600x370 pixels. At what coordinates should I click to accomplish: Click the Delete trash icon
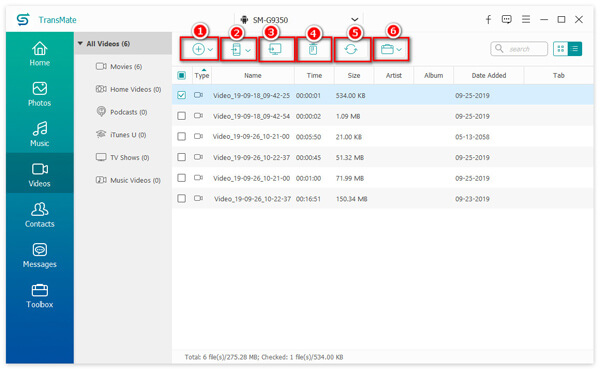[313, 49]
